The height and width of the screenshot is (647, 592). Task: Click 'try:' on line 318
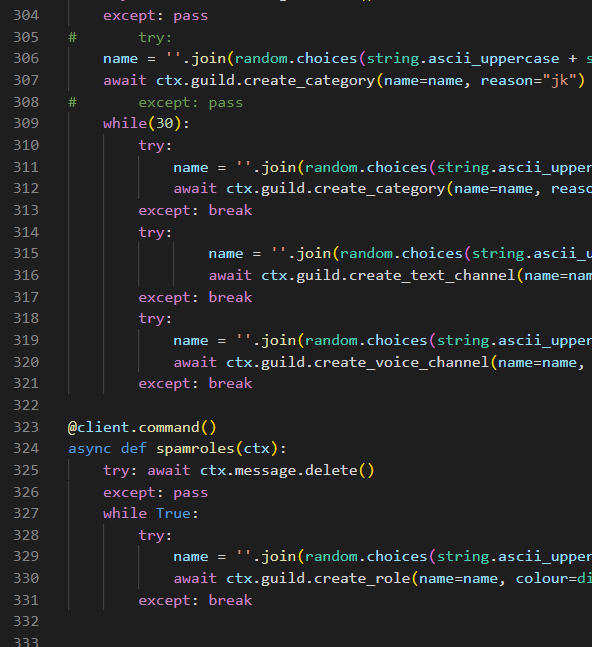[155, 319]
